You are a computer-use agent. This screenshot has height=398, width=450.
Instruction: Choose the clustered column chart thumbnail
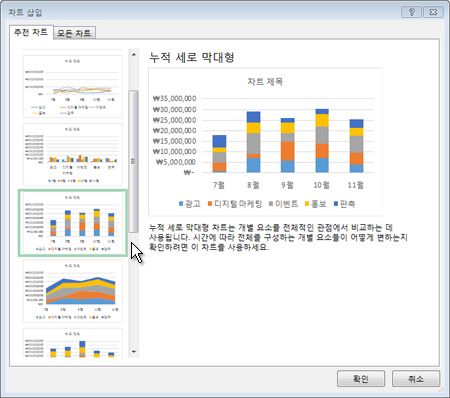[x=73, y=154]
